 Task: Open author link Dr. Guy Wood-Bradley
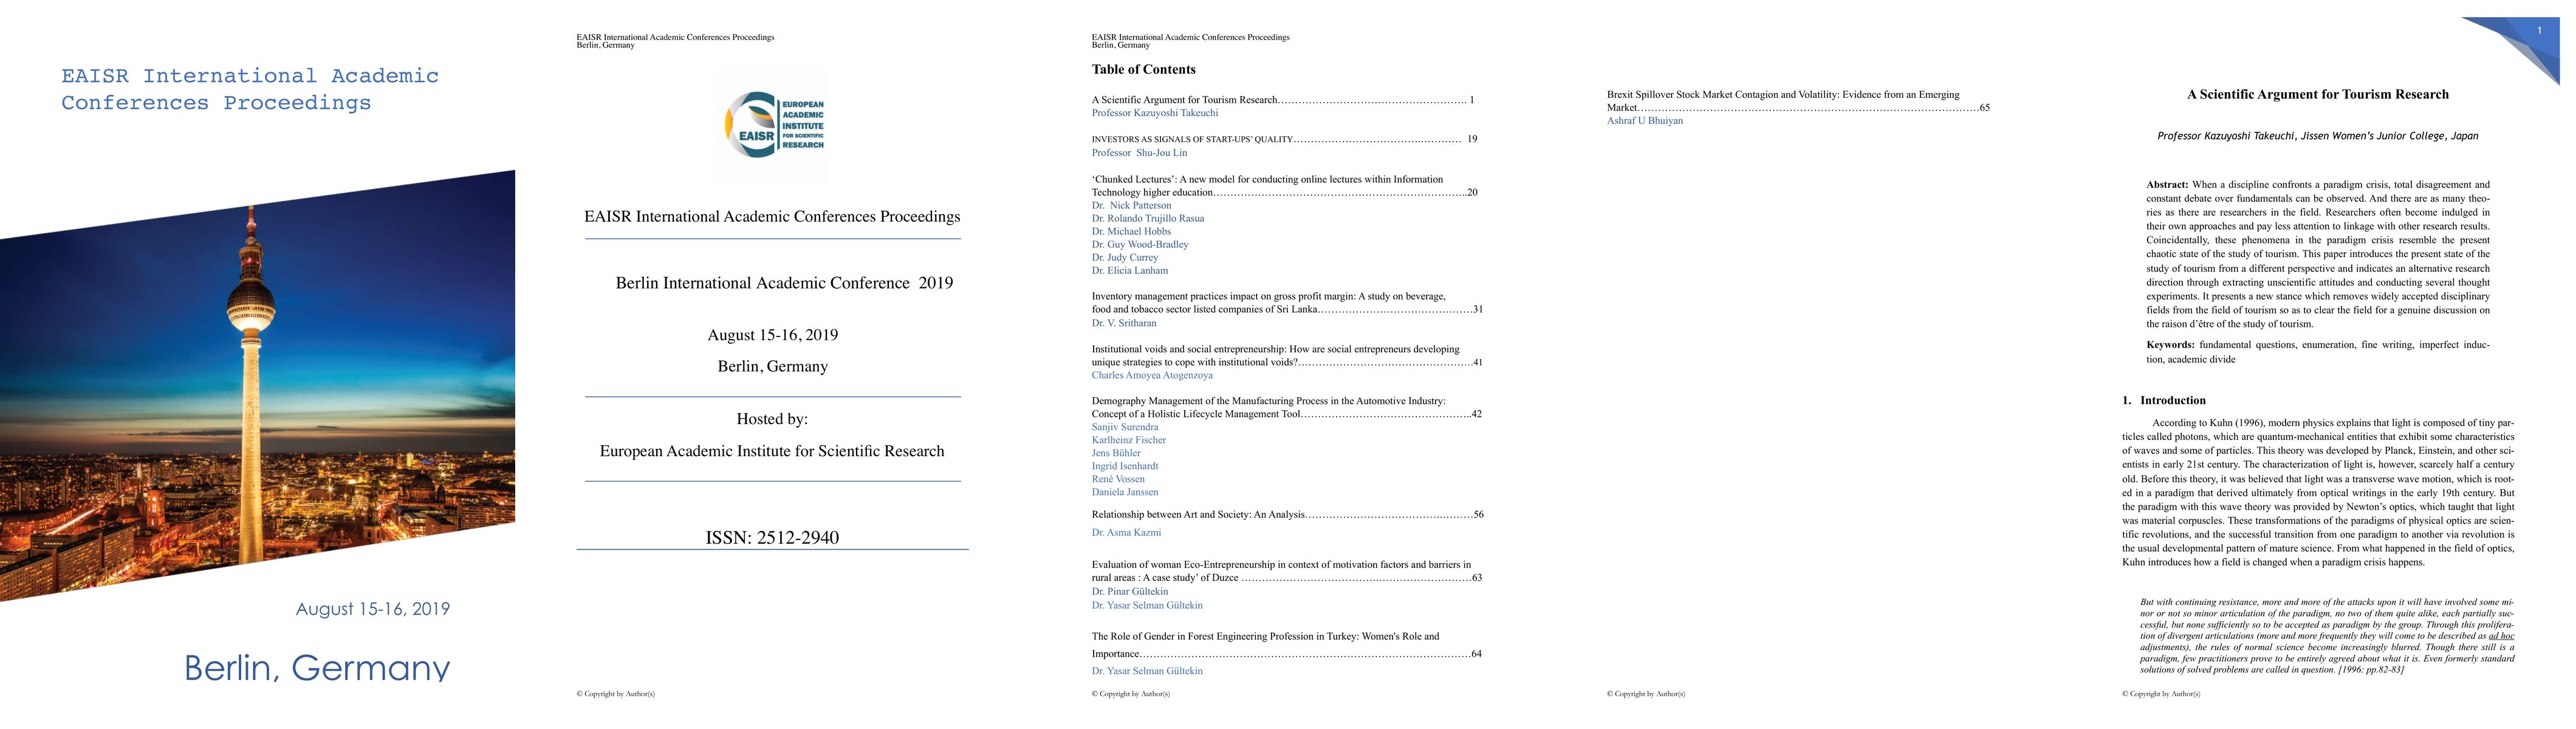(1140, 244)
